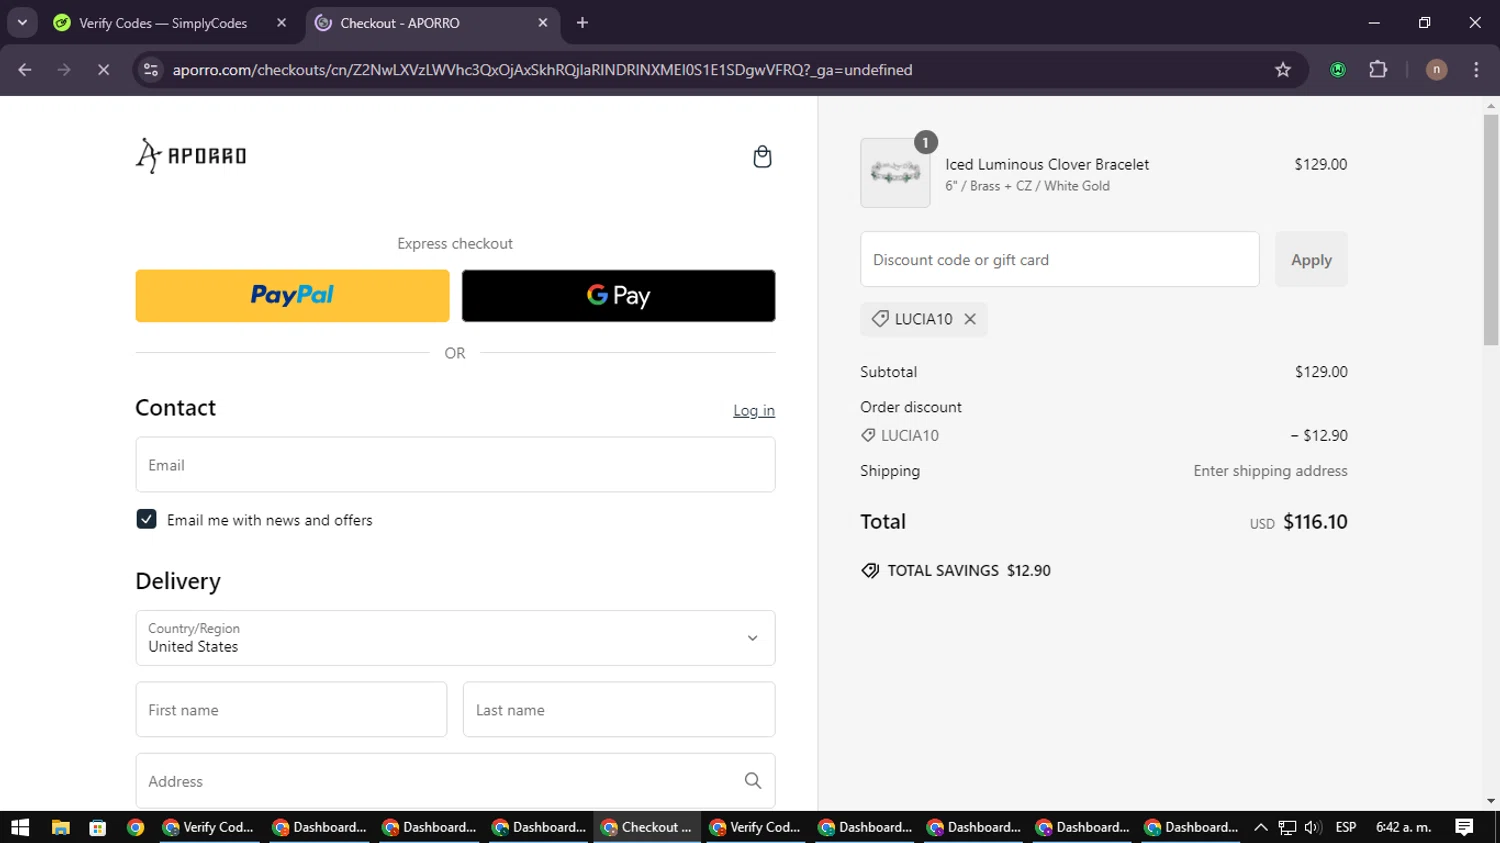This screenshot has width=1500, height=843.
Task: Click the address search magnifier icon
Action: coord(753,781)
